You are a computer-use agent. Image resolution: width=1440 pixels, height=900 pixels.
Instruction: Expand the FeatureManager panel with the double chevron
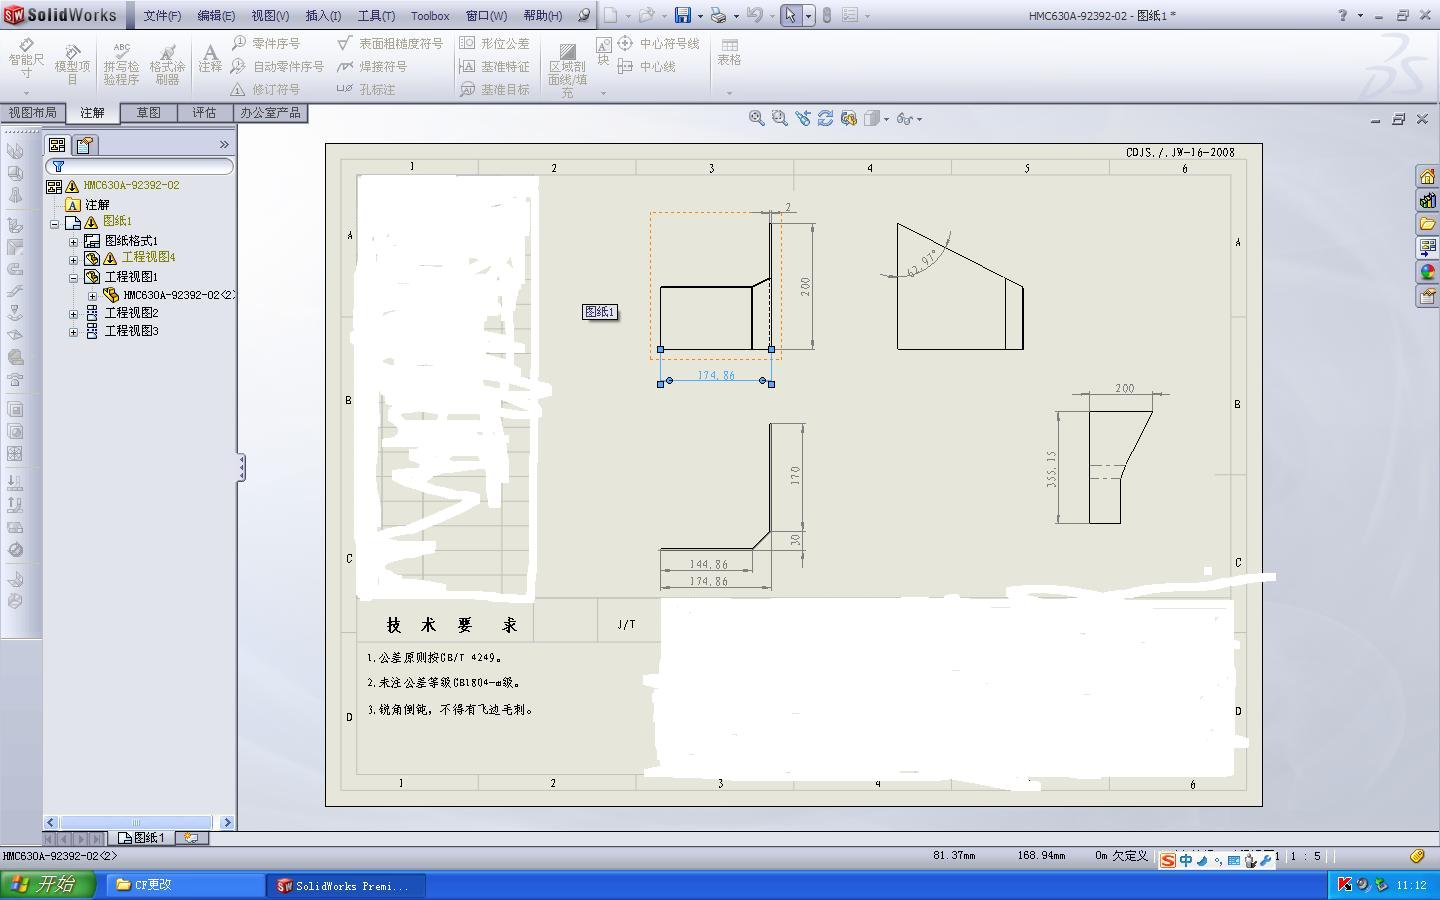pos(224,145)
